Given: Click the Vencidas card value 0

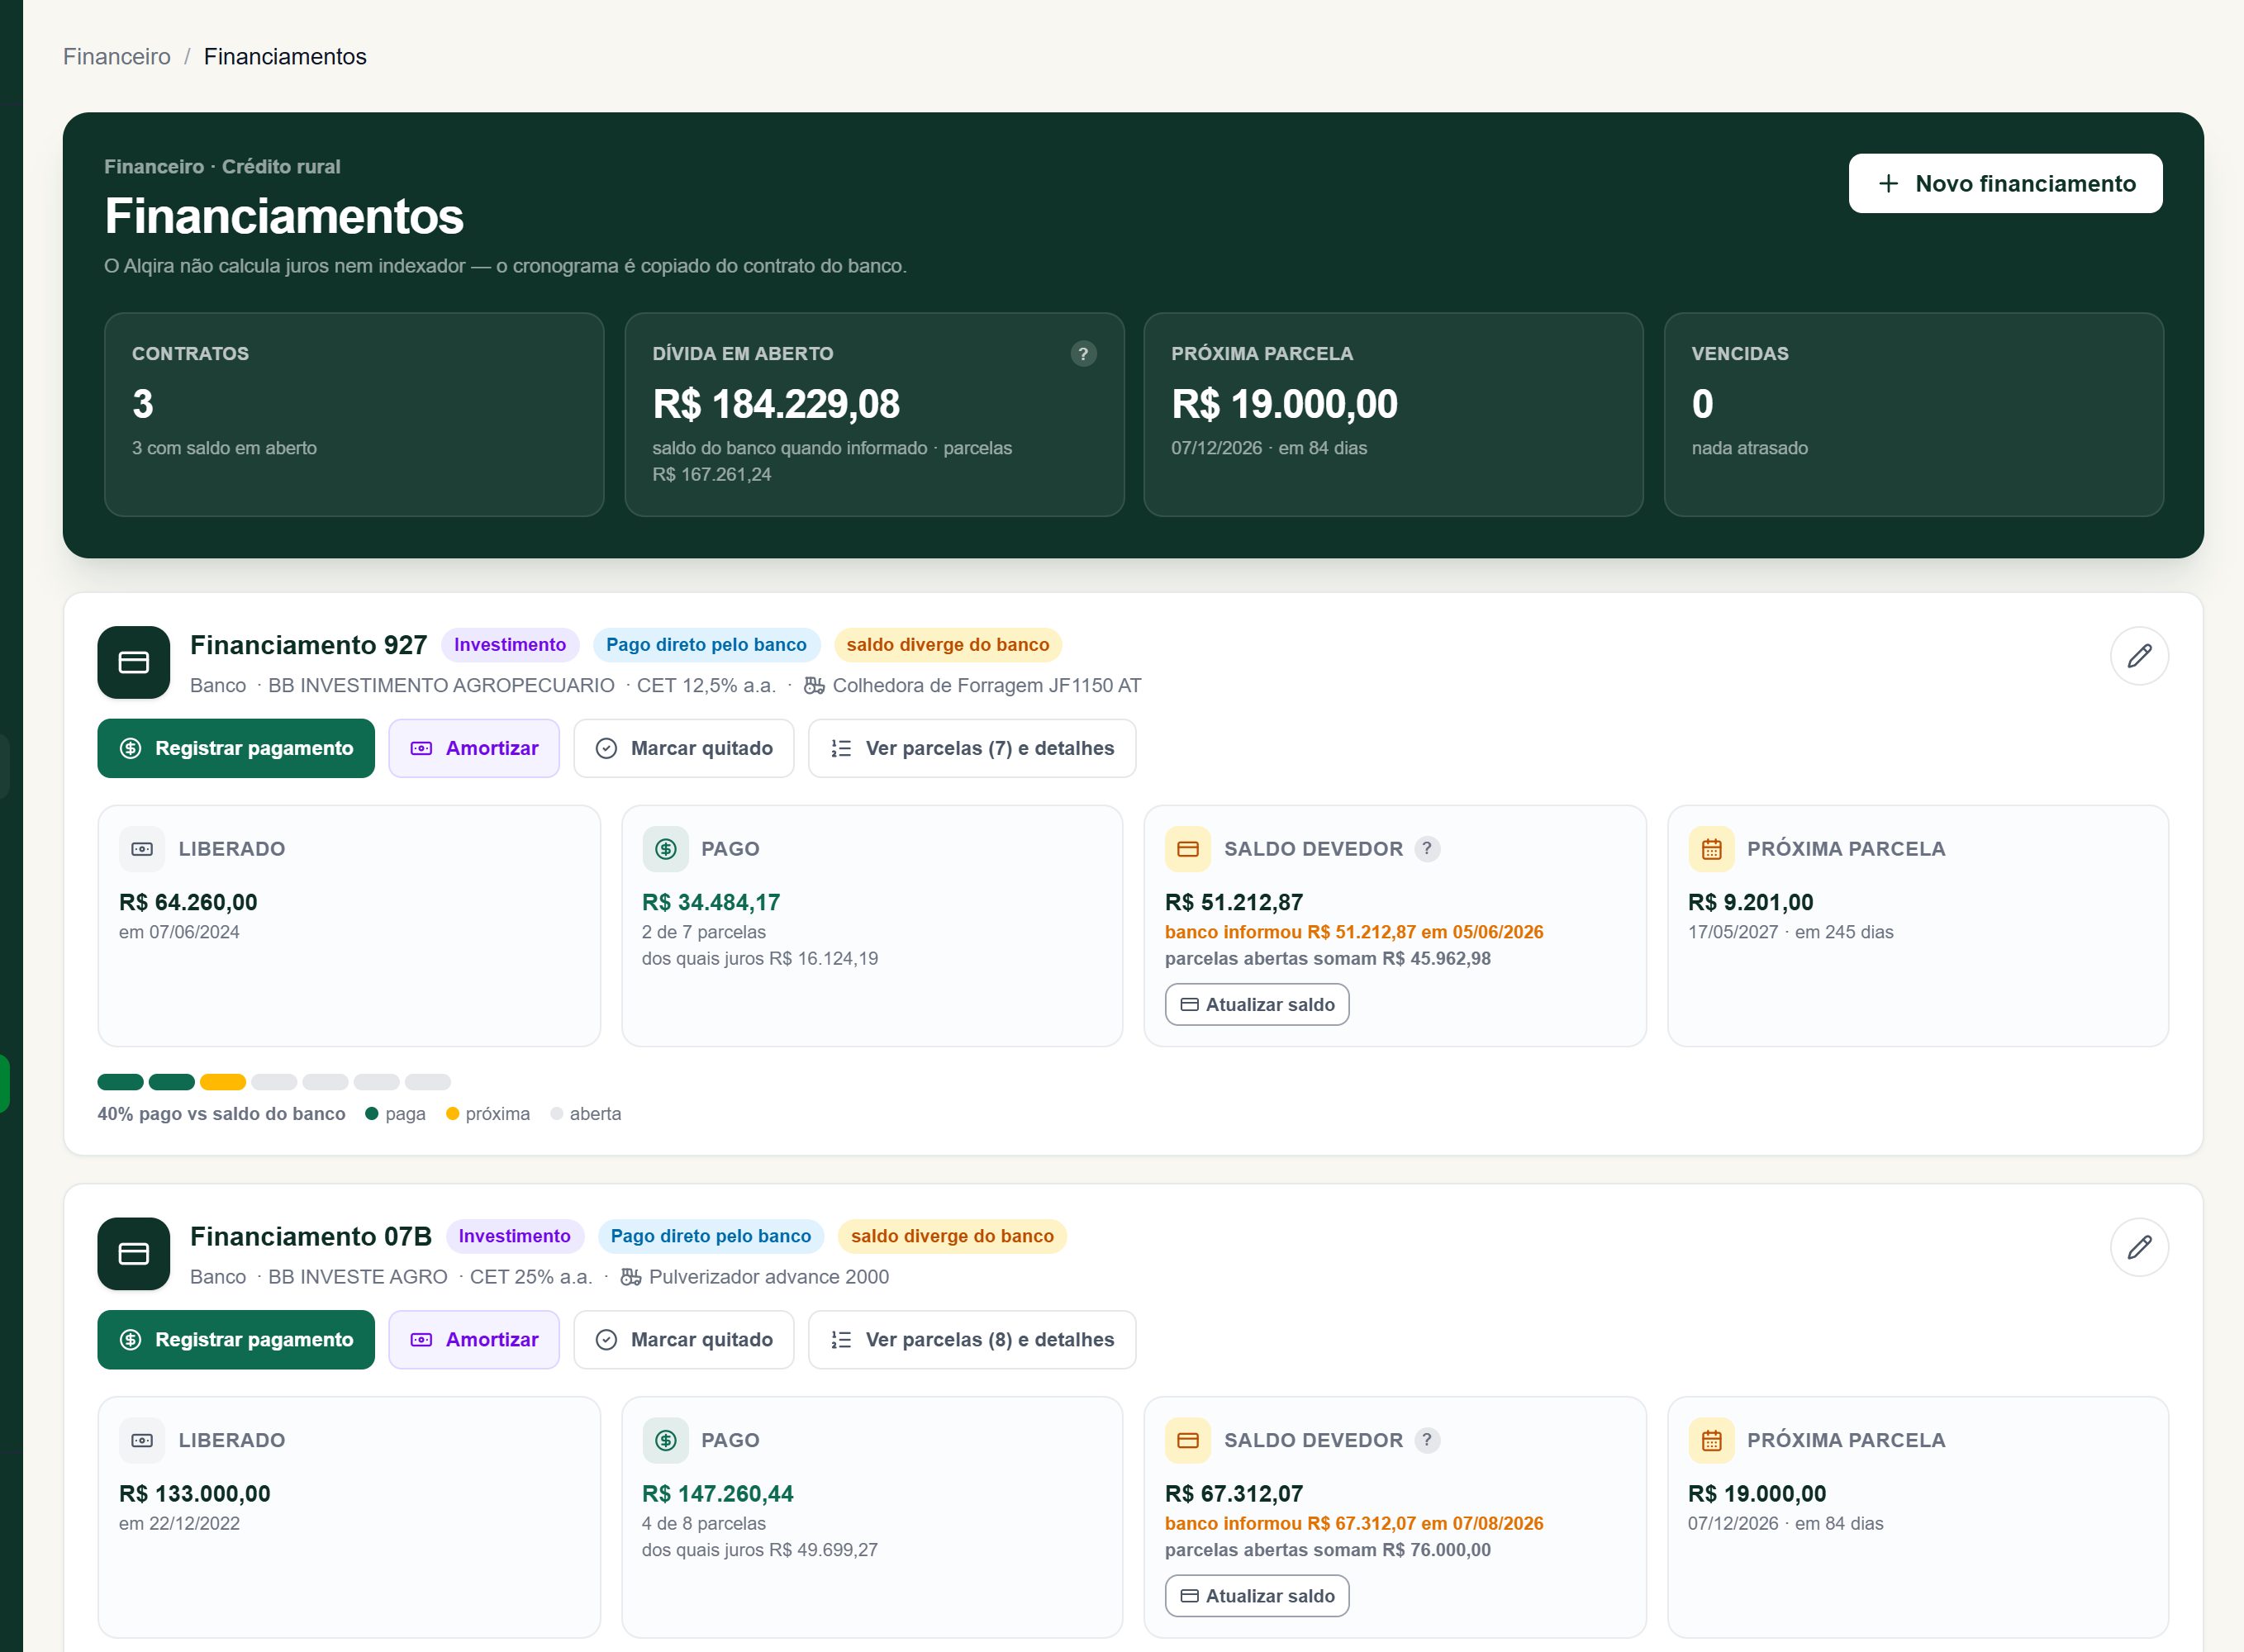Looking at the screenshot, I should (1702, 404).
